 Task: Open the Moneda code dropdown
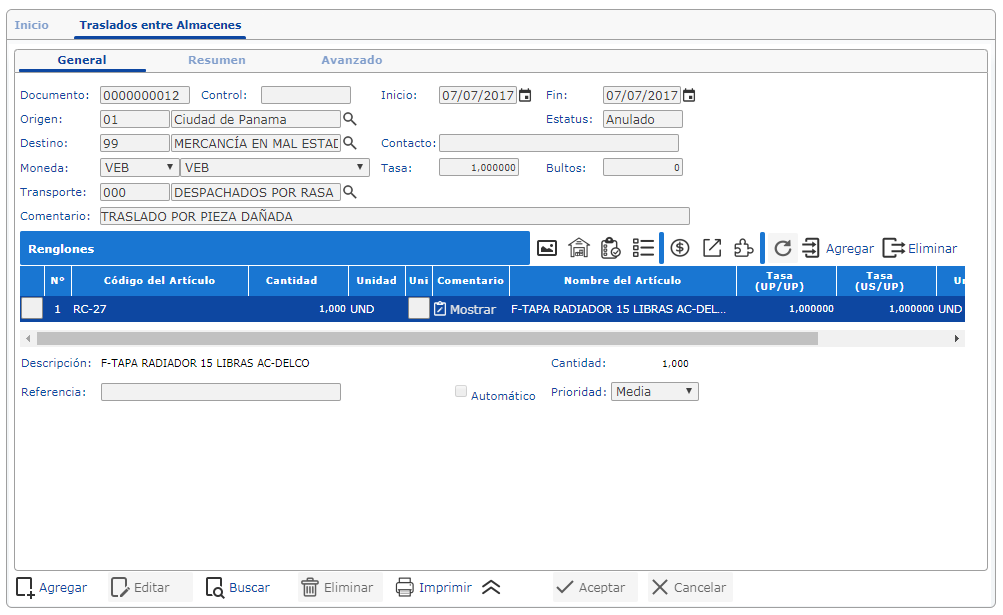pyautogui.click(x=139, y=167)
